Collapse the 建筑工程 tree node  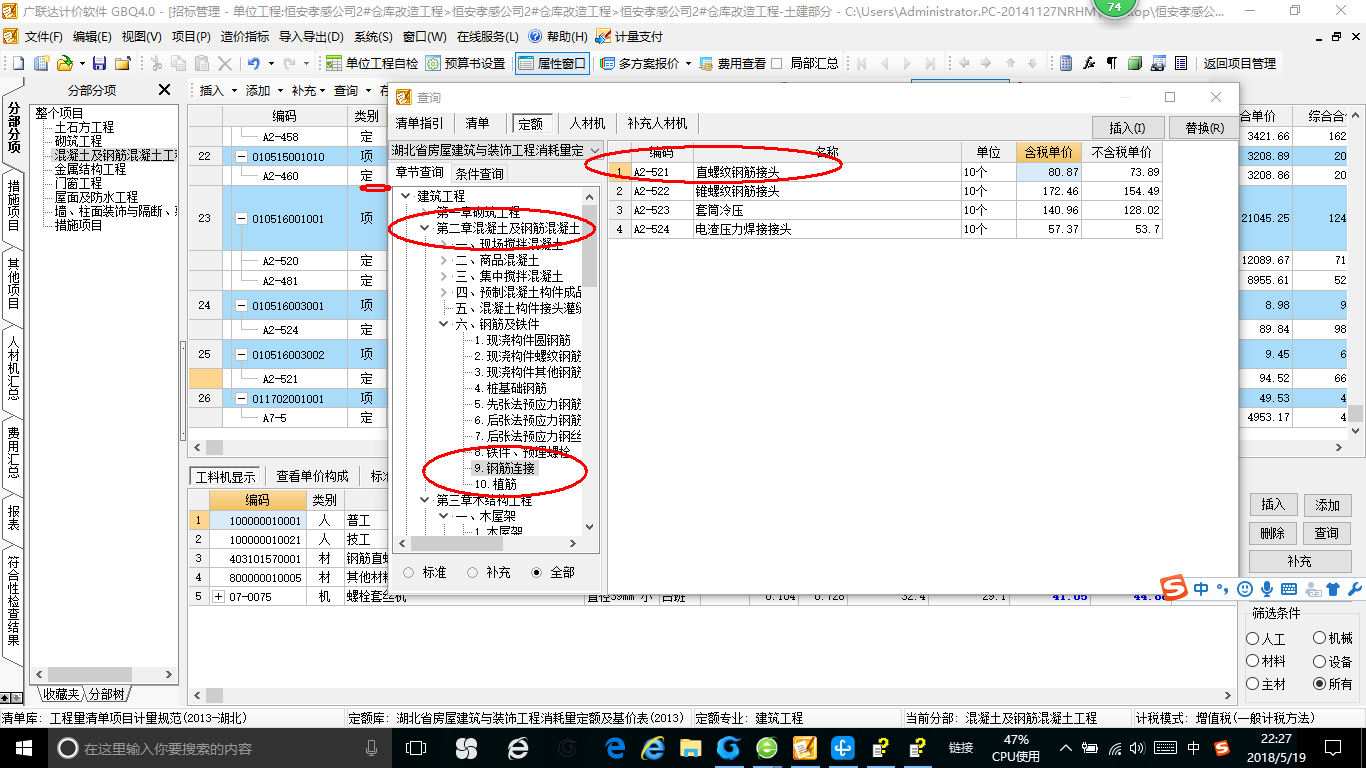(x=405, y=196)
